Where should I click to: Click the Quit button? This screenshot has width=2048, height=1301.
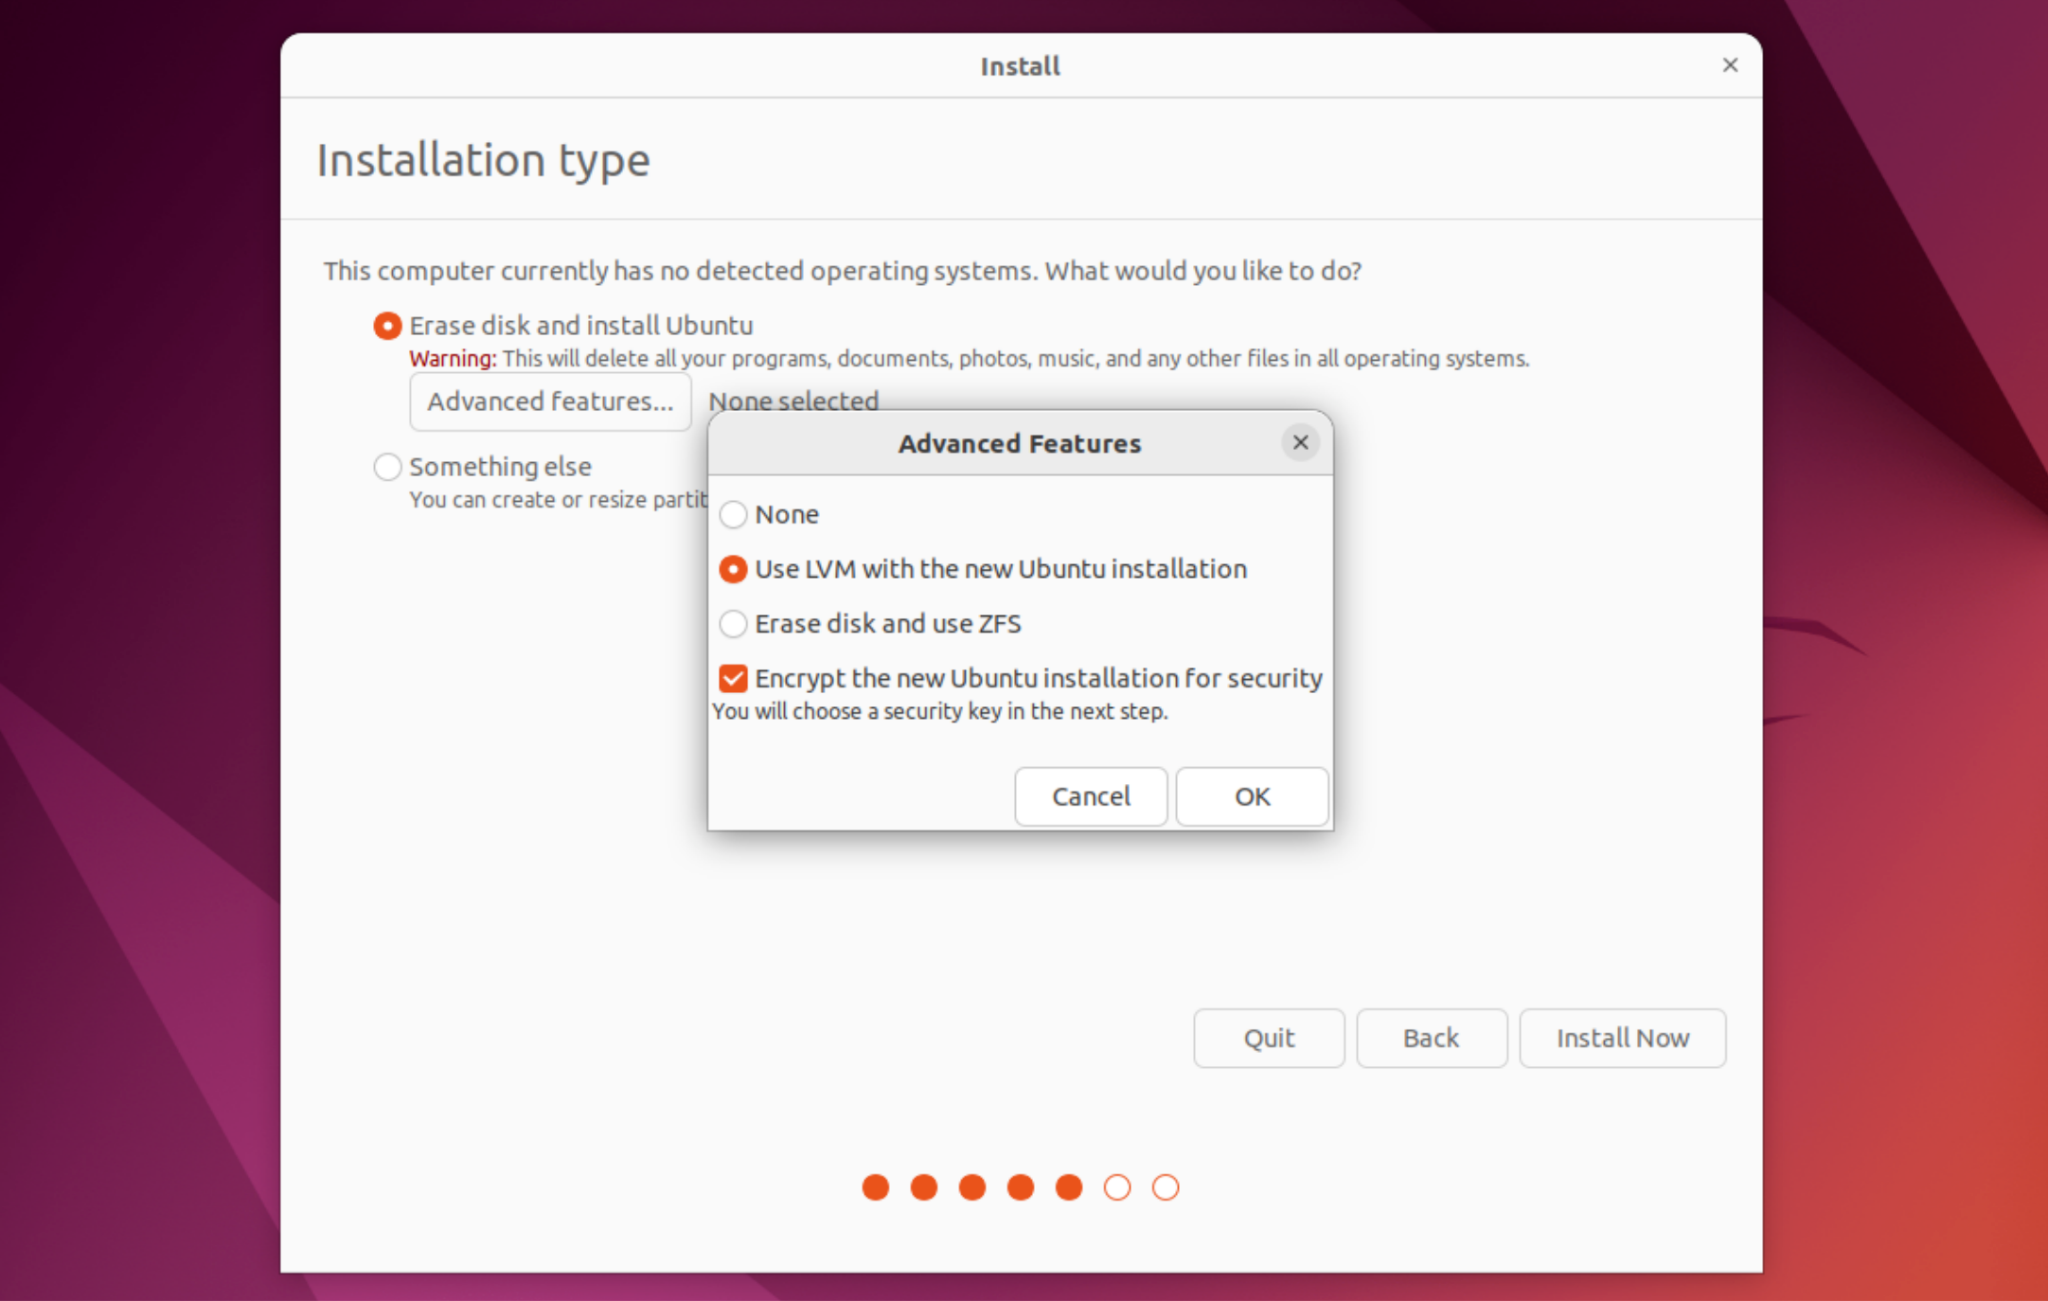point(1269,1038)
